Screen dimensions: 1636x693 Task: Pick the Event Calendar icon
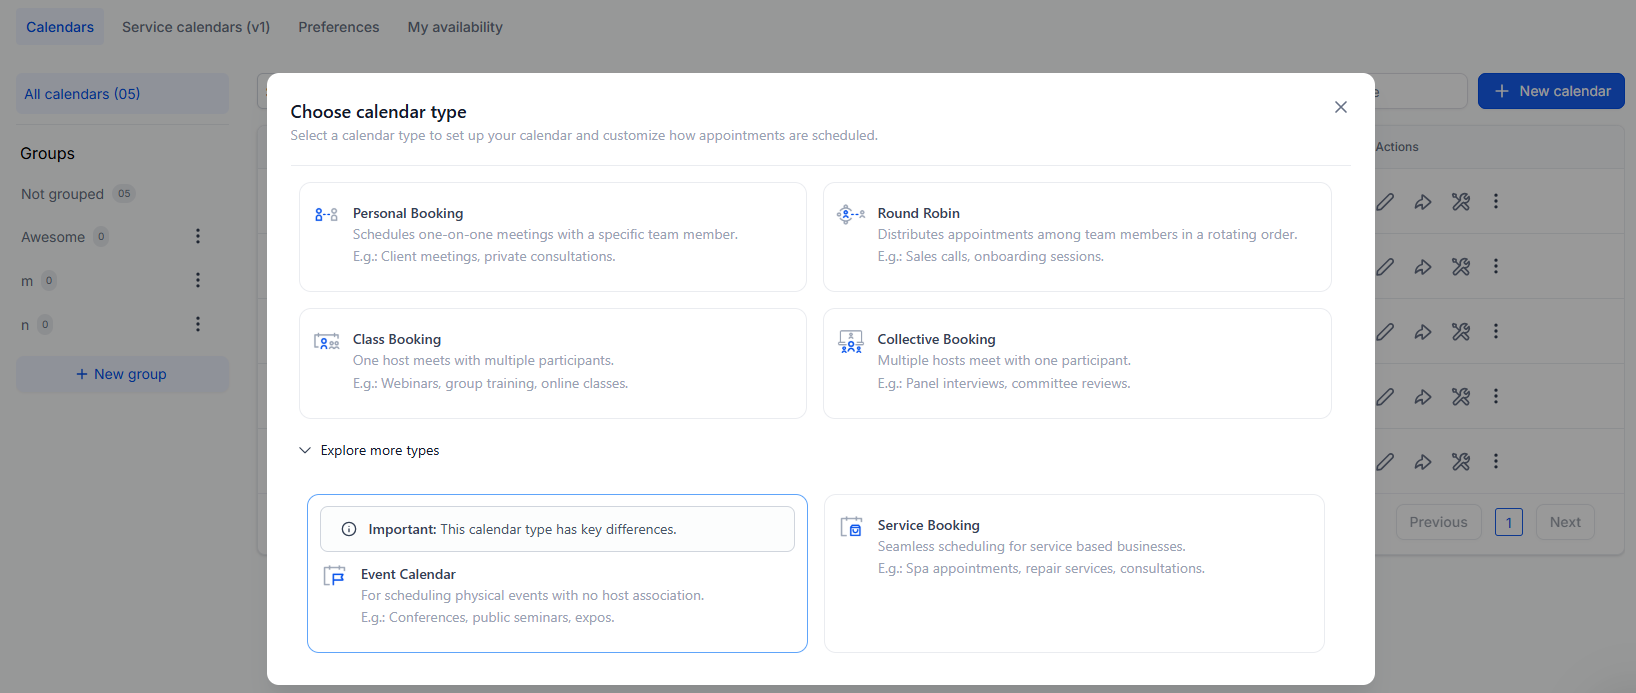(334, 576)
